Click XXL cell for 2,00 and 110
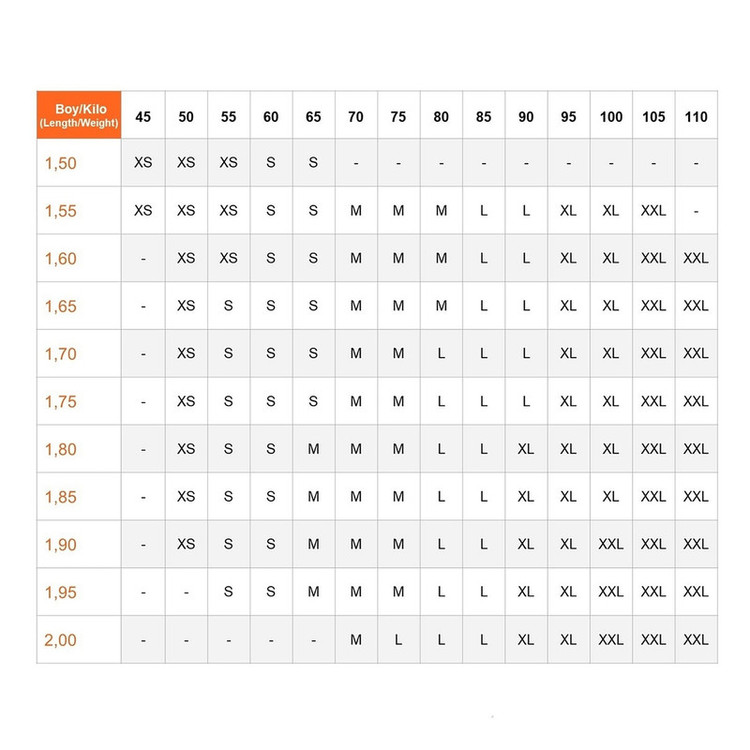The height and width of the screenshot is (750, 750). pyautogui.click(x=696, y=639)
